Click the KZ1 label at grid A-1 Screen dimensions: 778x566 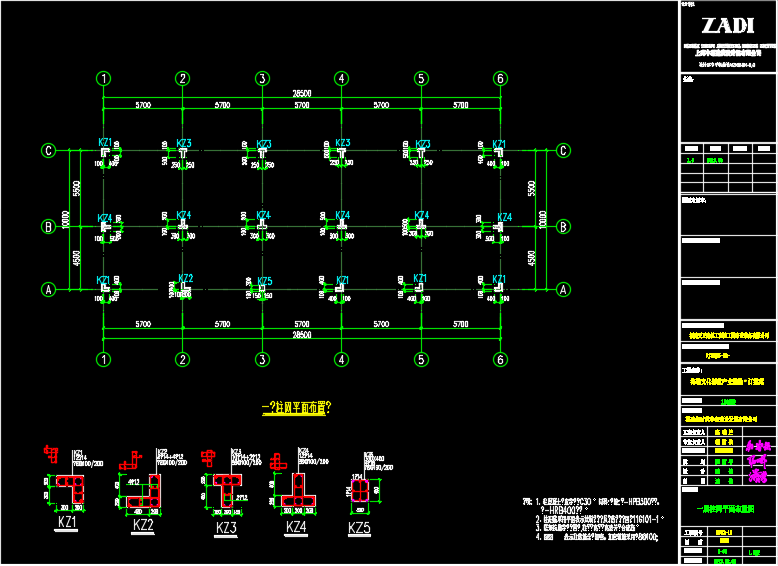click(x=103, y=280)
